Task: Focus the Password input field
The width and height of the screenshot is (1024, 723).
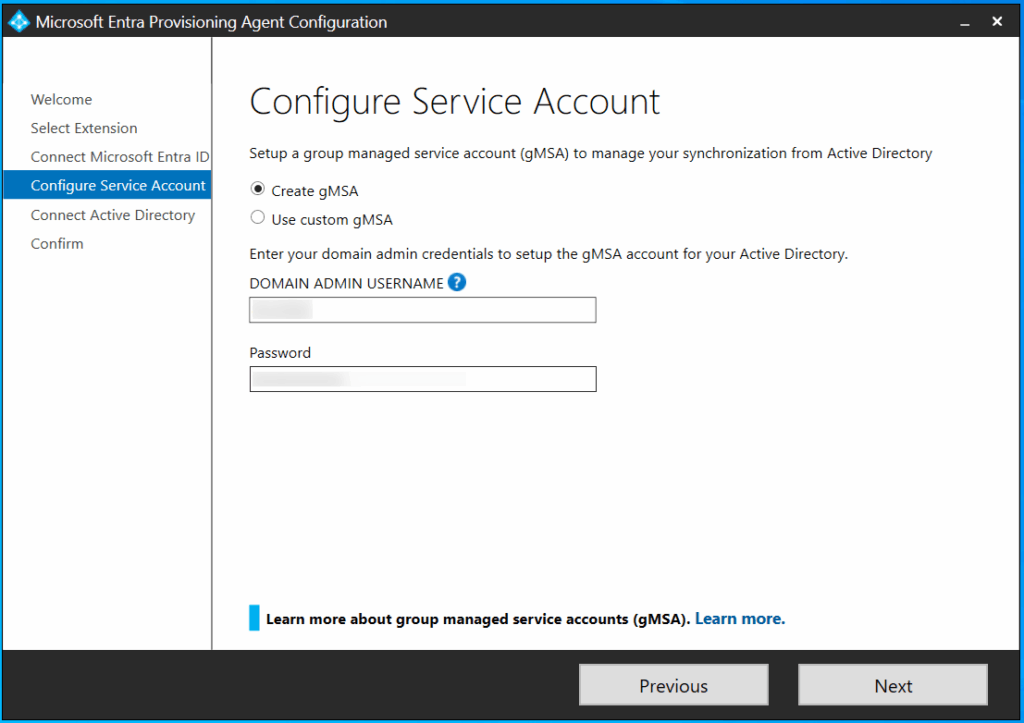Action: 422,379
